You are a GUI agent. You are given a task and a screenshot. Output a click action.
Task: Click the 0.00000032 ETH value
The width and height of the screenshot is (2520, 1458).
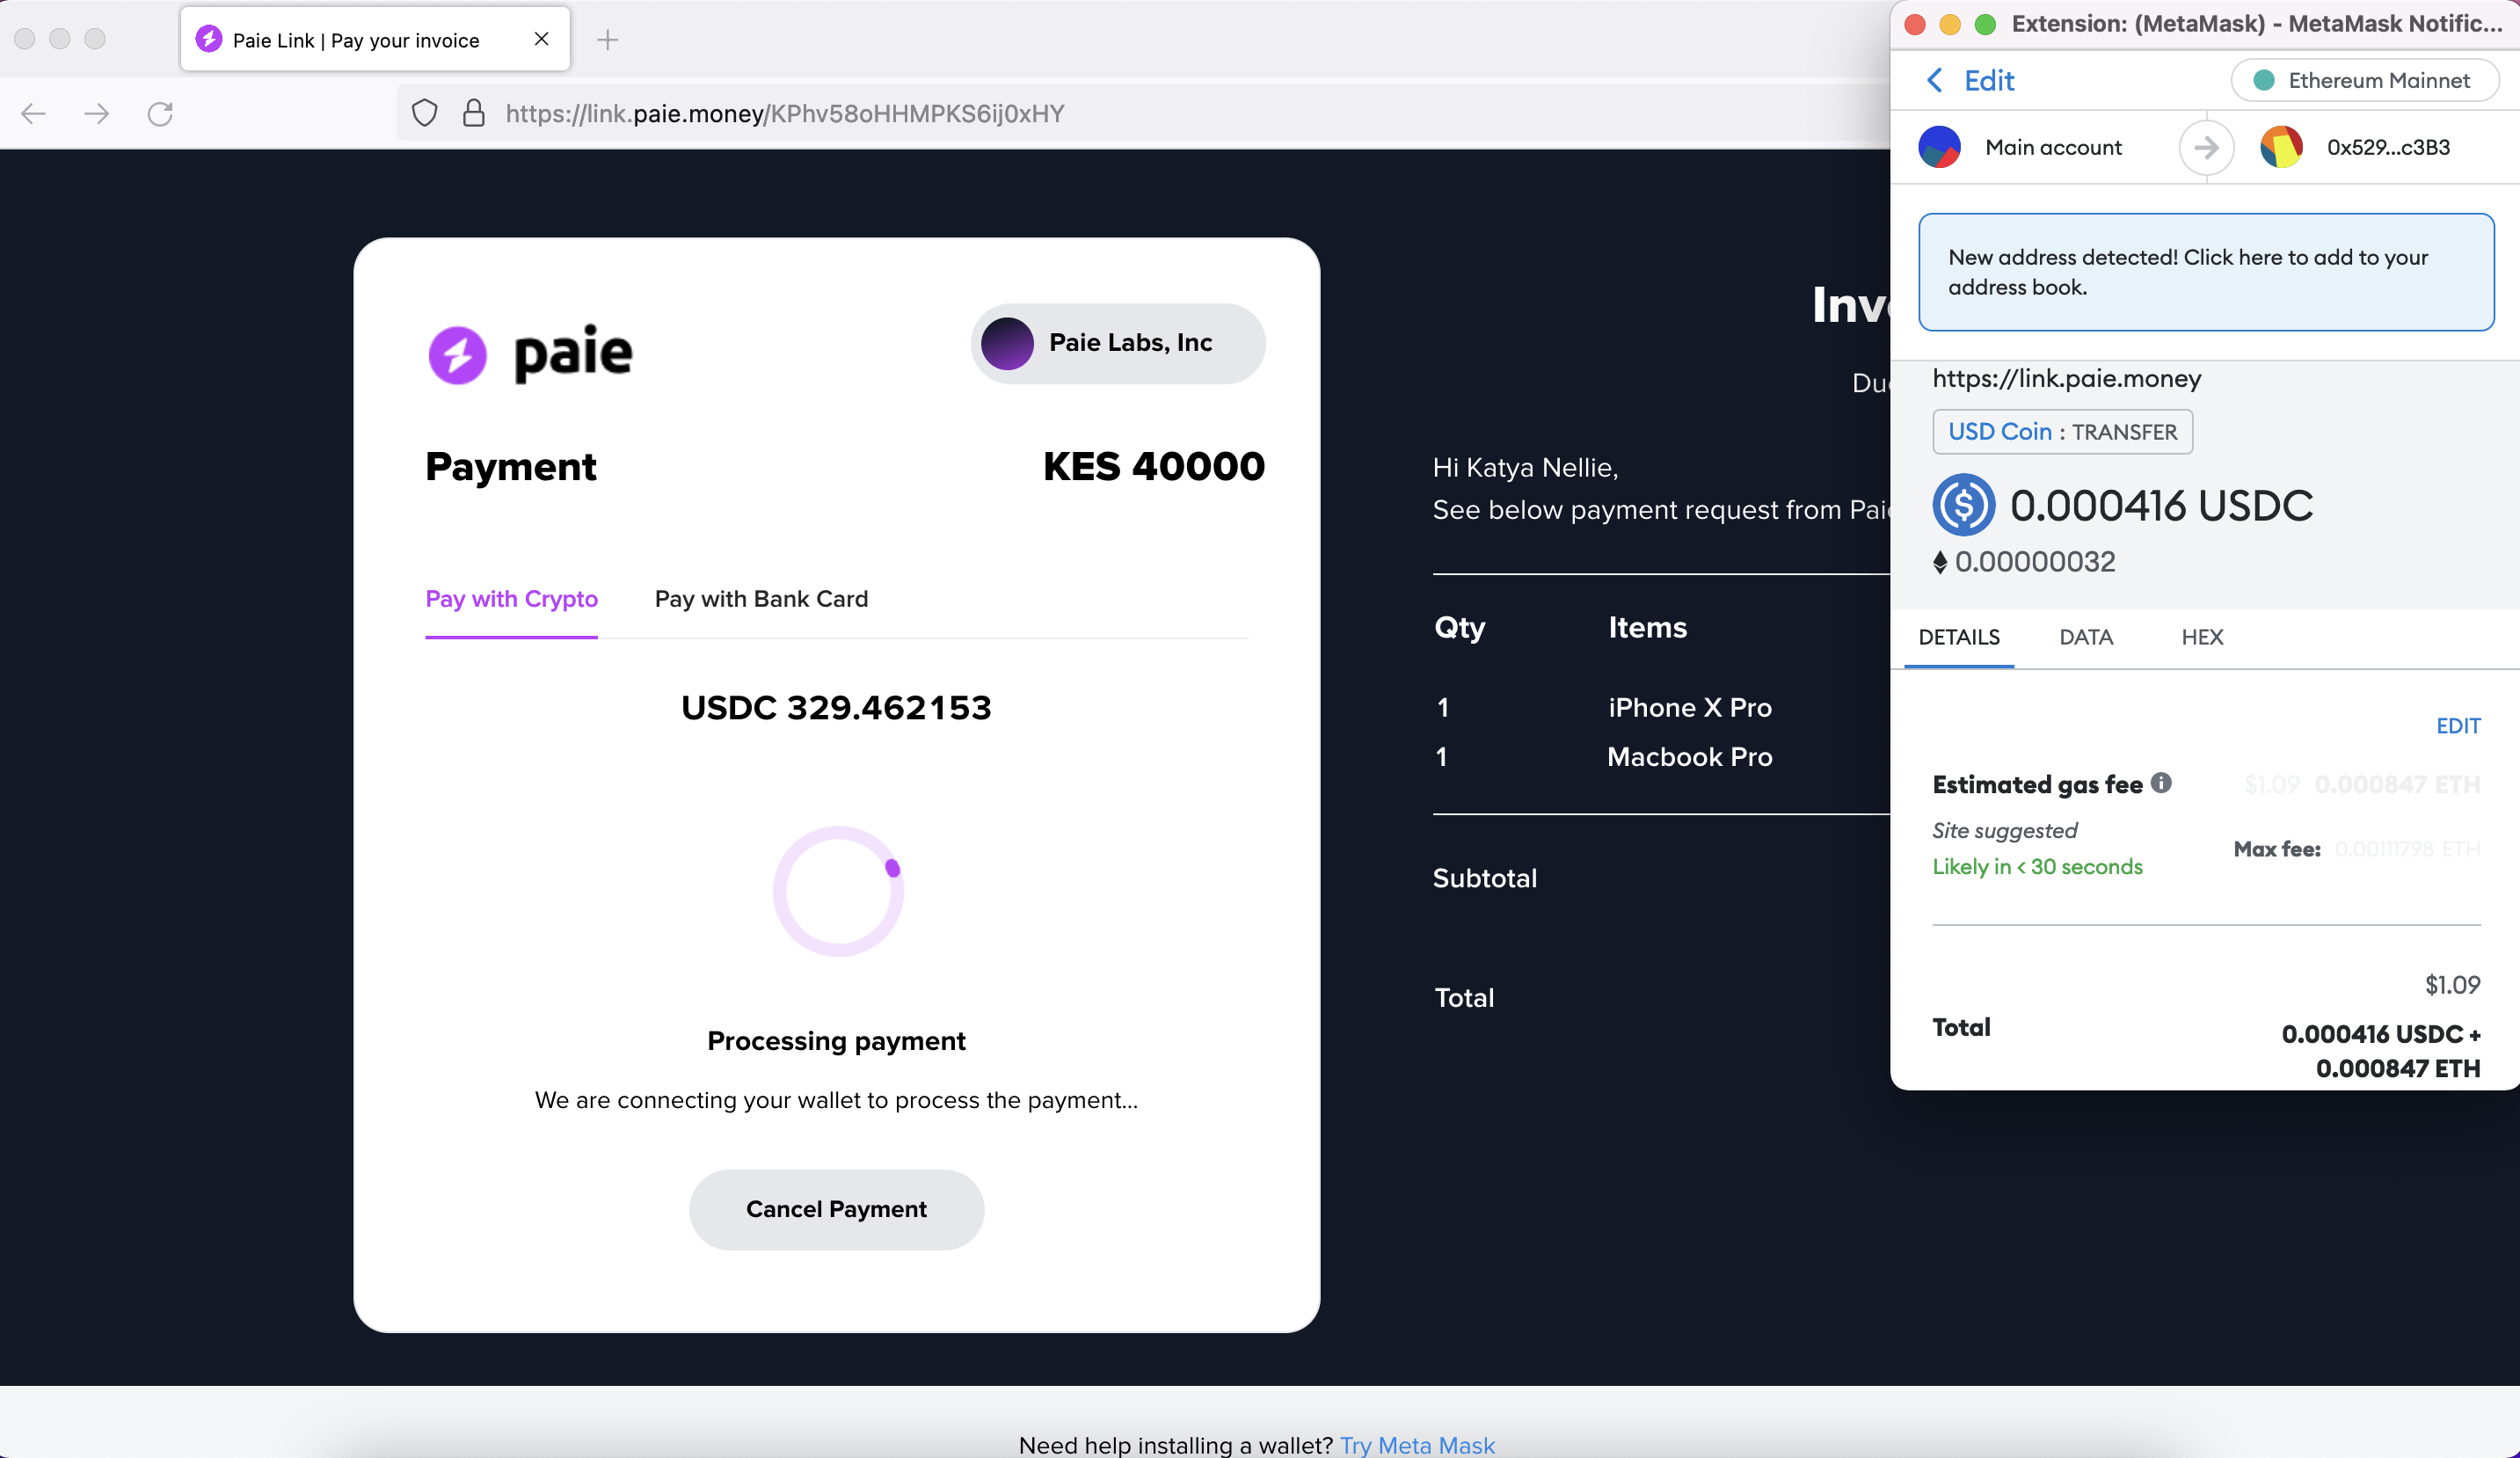(x=2035, y=562)
